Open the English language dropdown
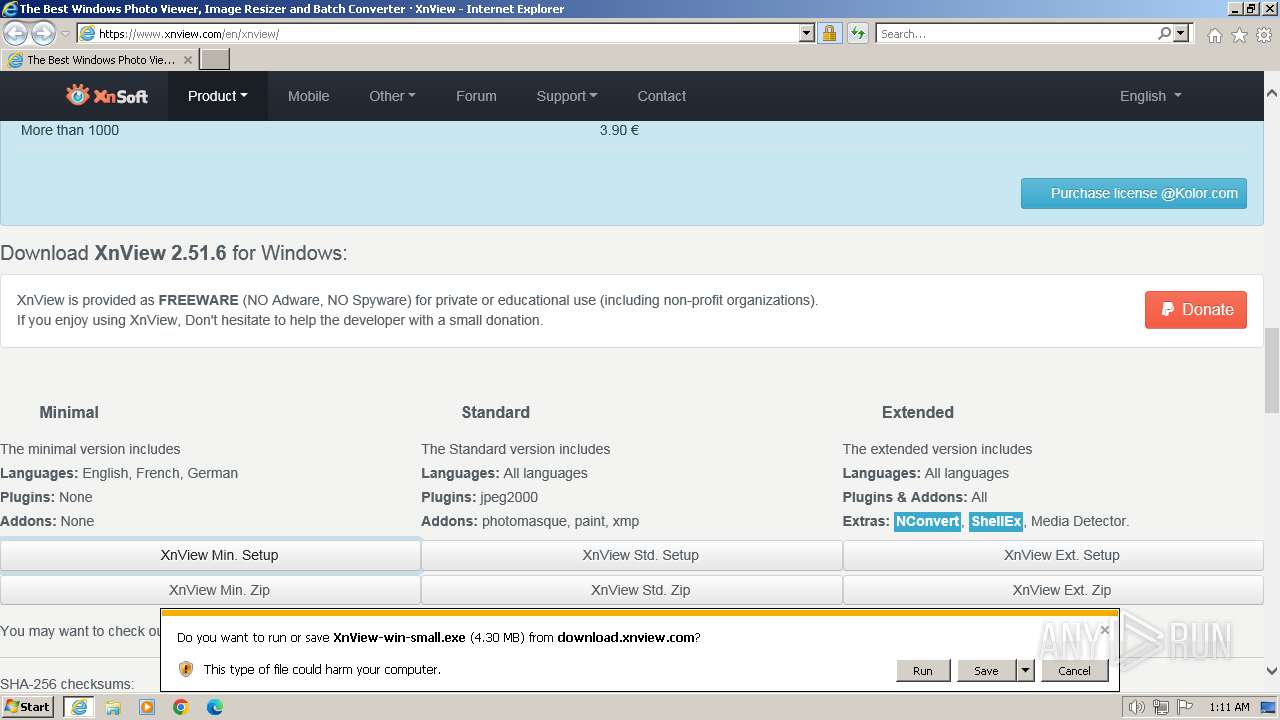The width and height of the screenshot is (1280, 720). pyautogui.click(x=1150, y=96)
